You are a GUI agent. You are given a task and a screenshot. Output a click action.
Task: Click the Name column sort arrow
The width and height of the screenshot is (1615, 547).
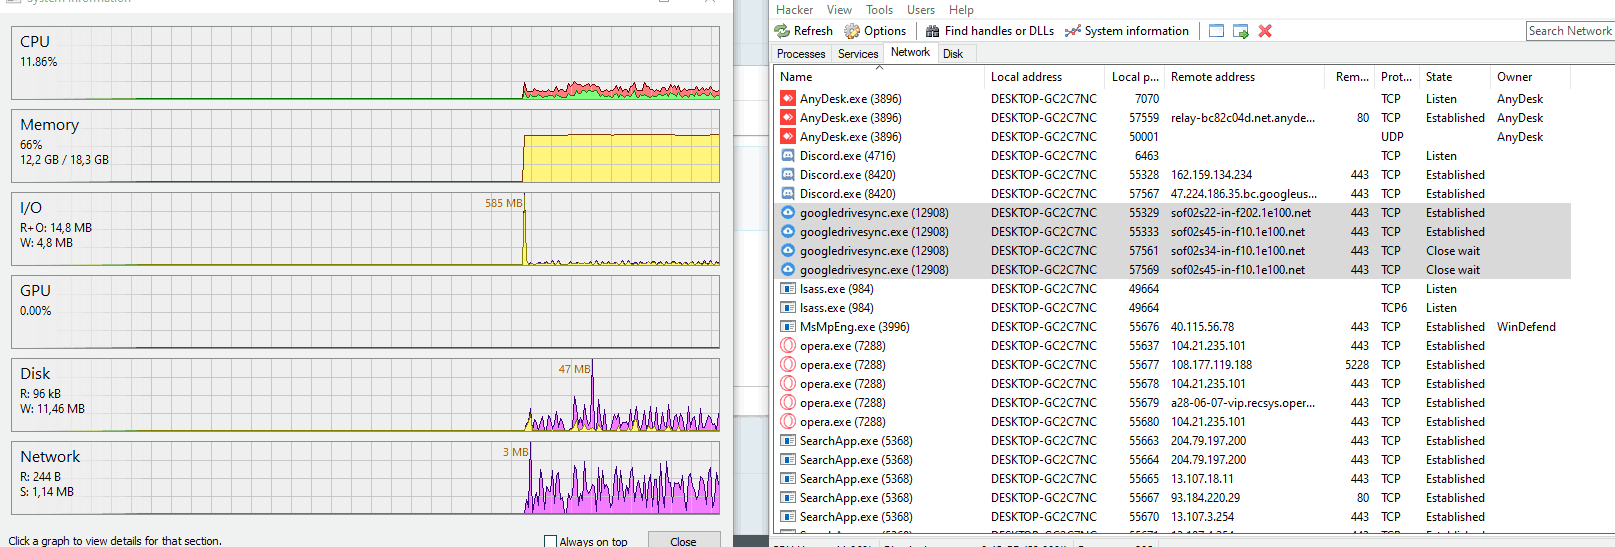click(x=880, y=68)
